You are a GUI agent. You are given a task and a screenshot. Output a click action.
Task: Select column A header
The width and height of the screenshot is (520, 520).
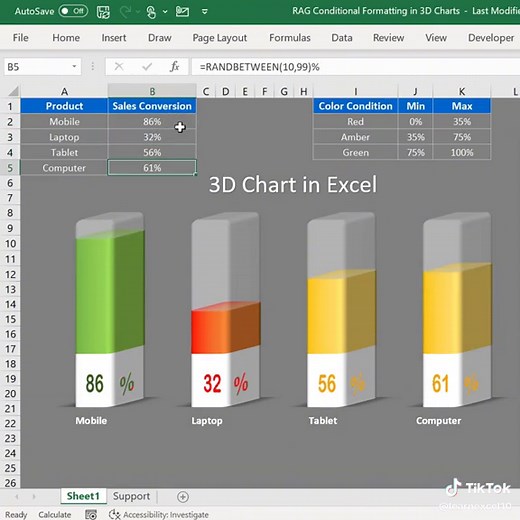(64, 91)
